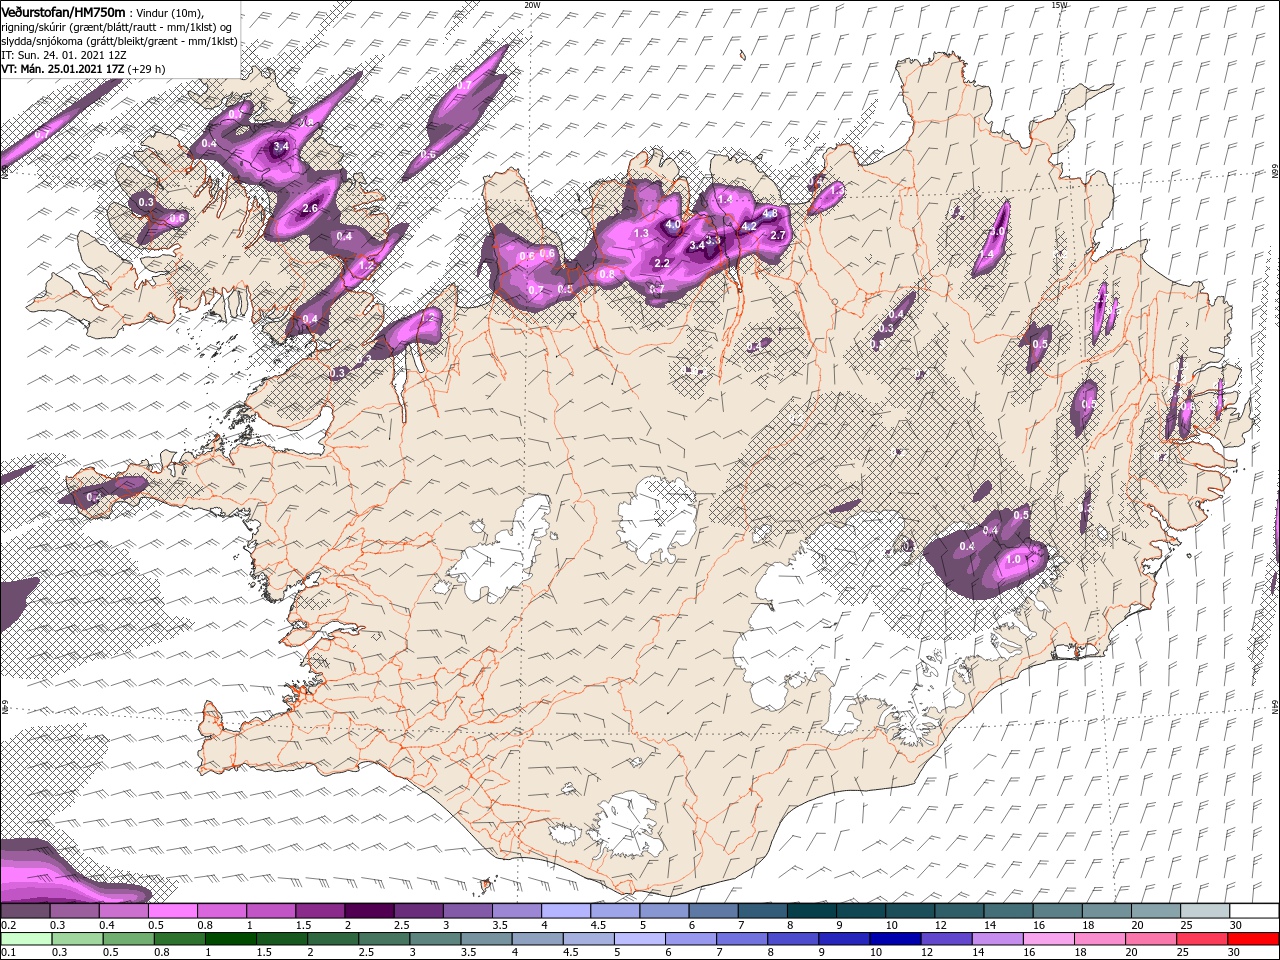This screenshot has height=960, width=1280.
Task: Click the bright pink upper swatch starting at 0.5
Action: pos(172,911)
